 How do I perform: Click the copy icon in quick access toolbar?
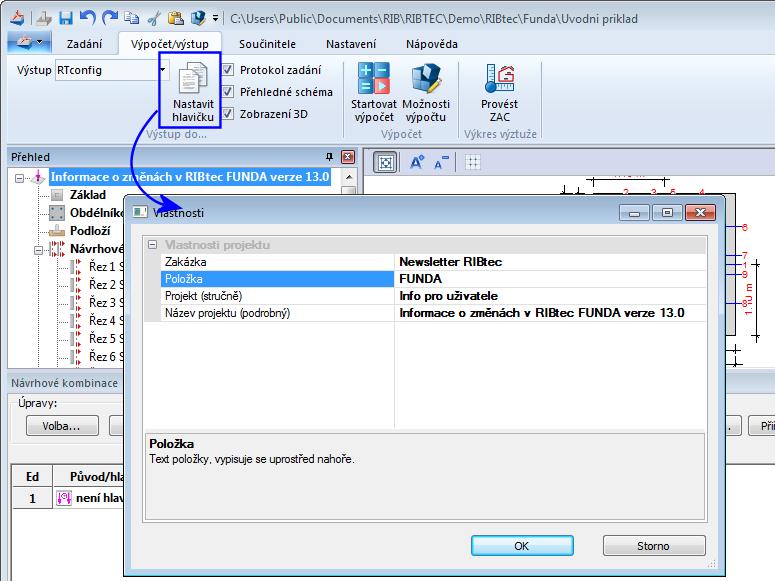tap(131, 18)
